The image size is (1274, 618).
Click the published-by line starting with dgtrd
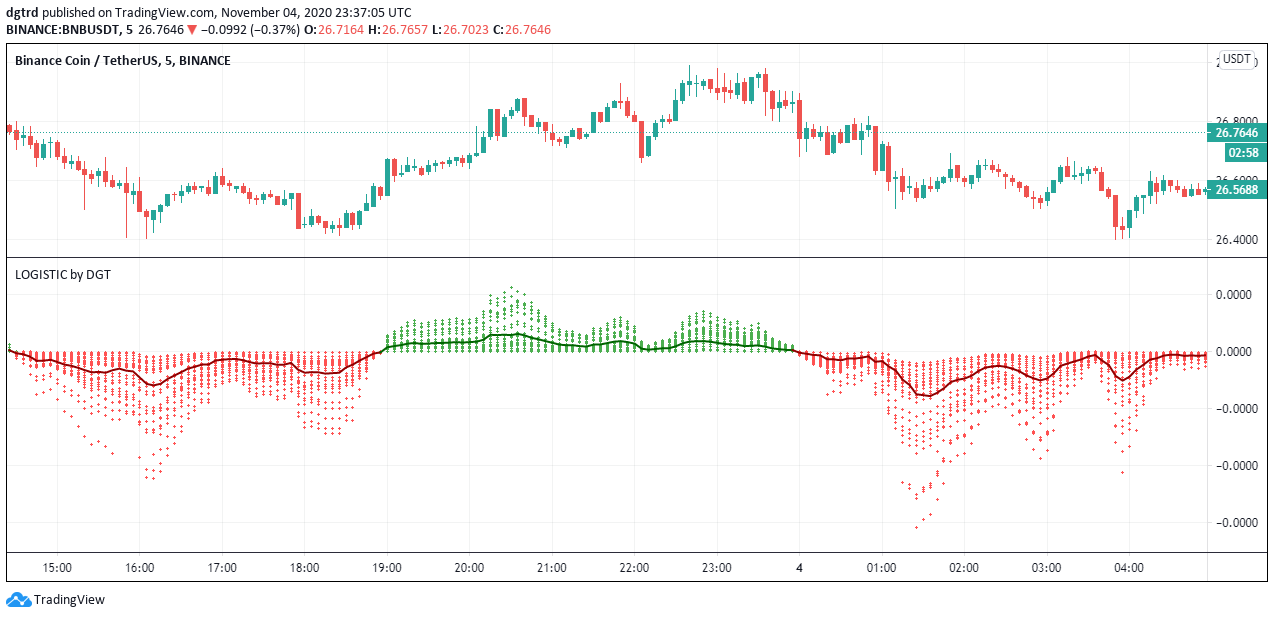(x=208, y=12)
